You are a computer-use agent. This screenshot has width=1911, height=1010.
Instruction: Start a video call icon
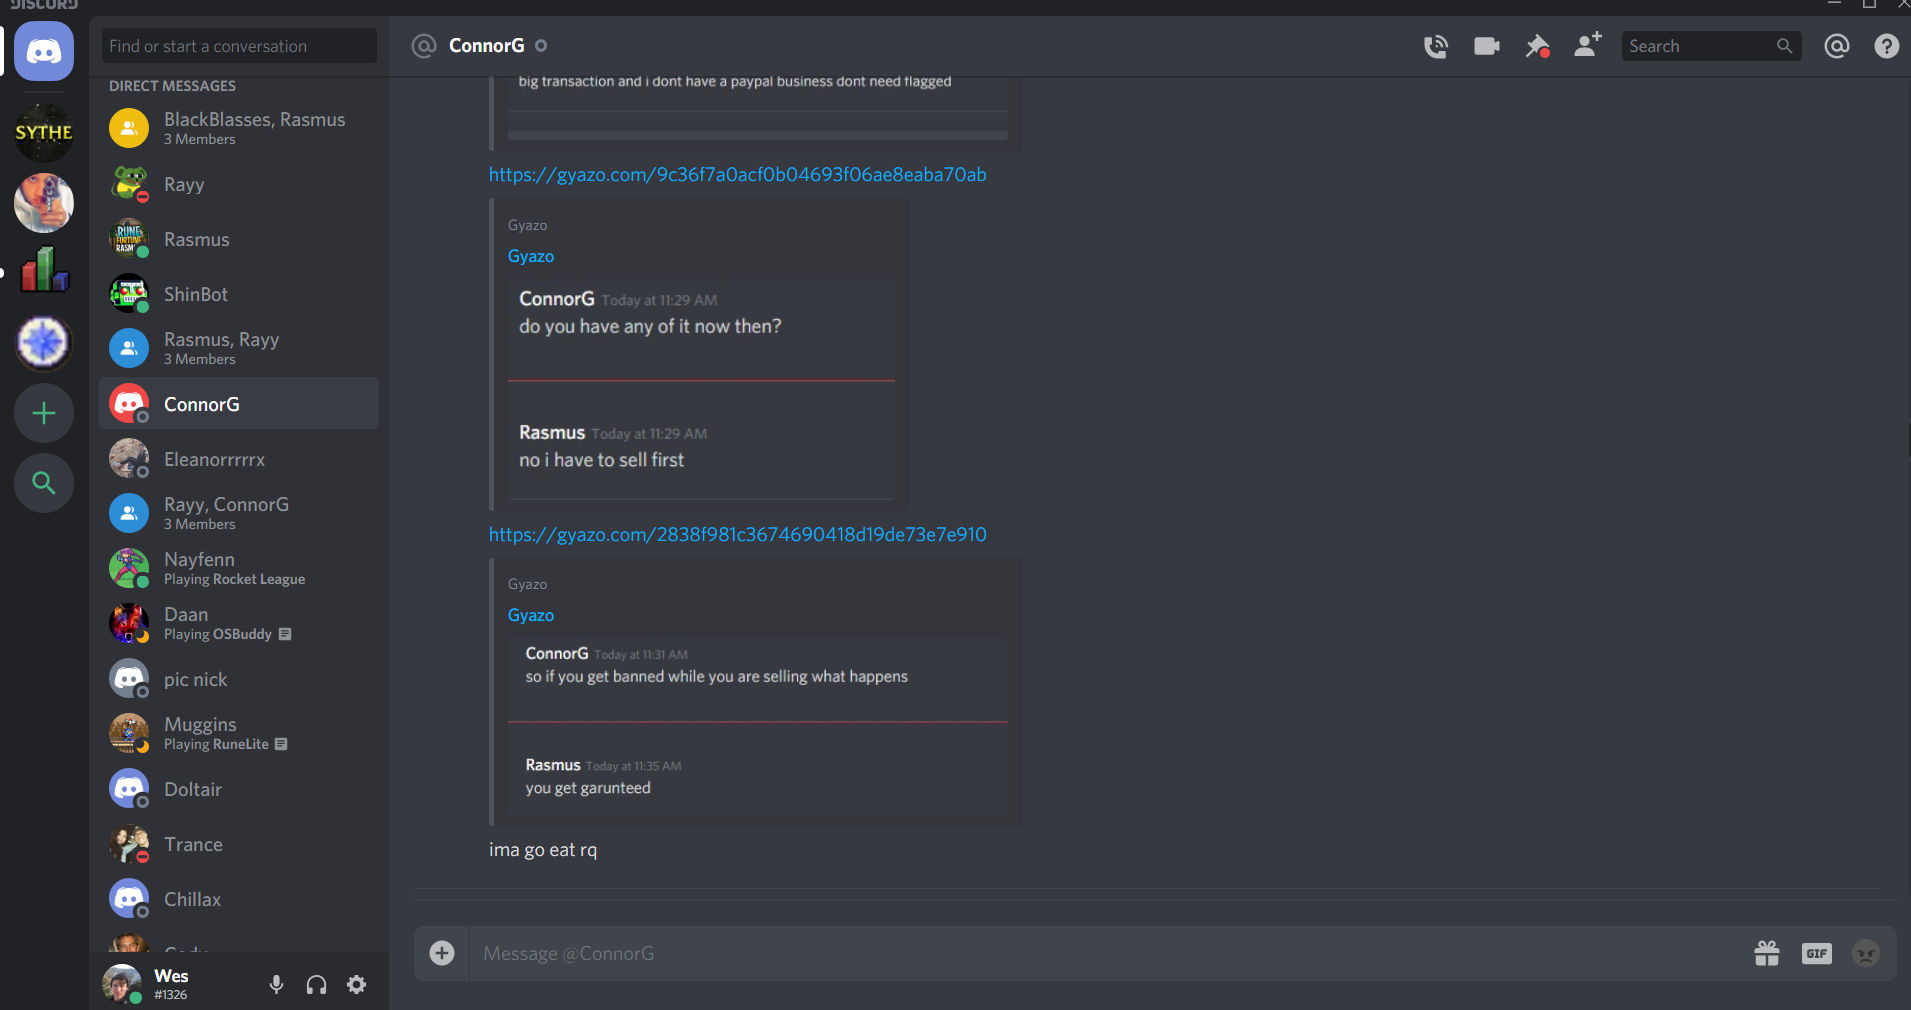click(1487, 46)
